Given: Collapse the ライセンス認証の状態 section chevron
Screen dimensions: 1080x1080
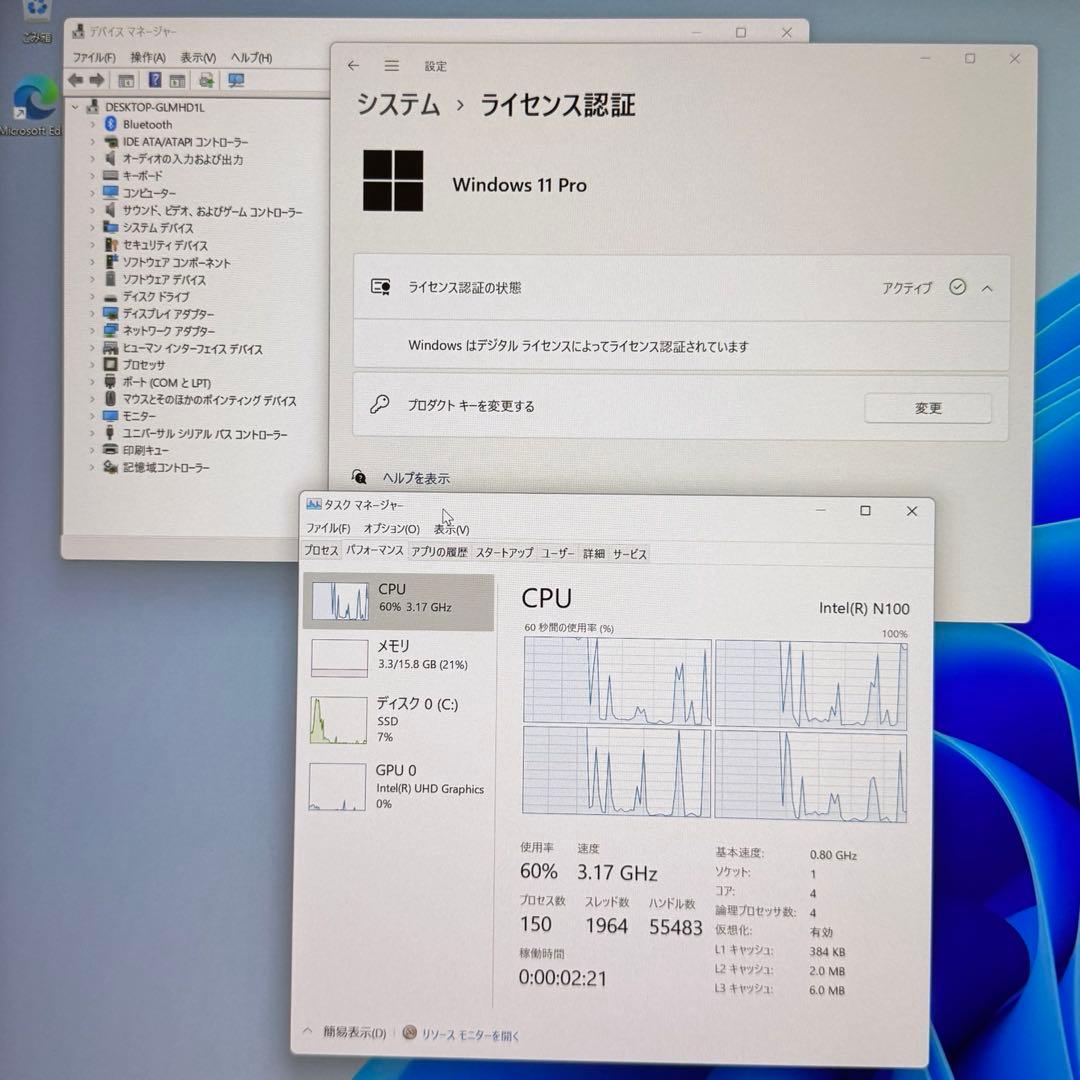Looking at the screenshot, I should tap(987, 289).
